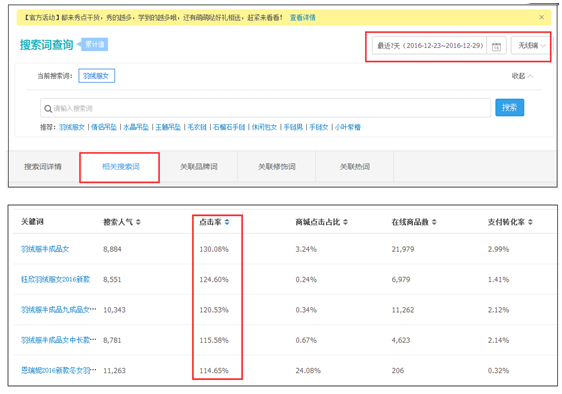Click the online product count 6,979
Screen dimensions: 562x394
[x=401, y=280]
